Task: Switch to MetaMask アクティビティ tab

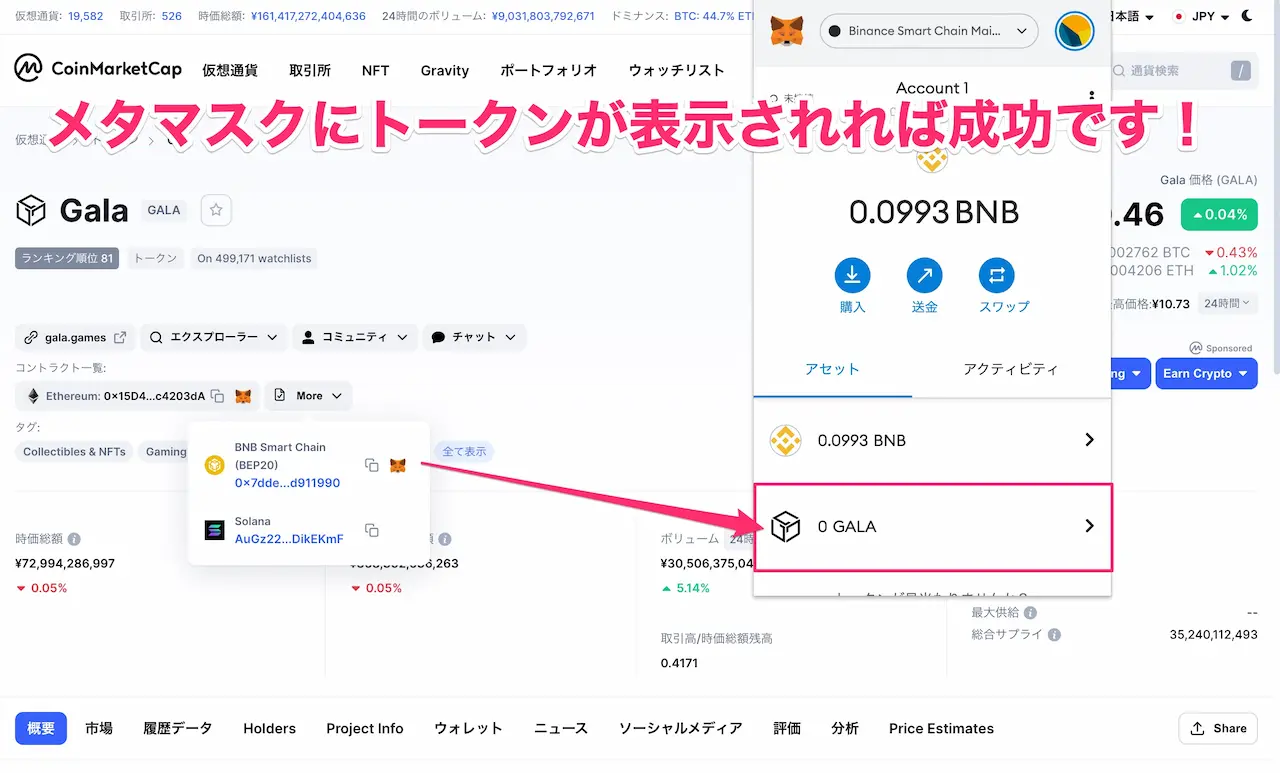Action: (x=1011, y=369)
